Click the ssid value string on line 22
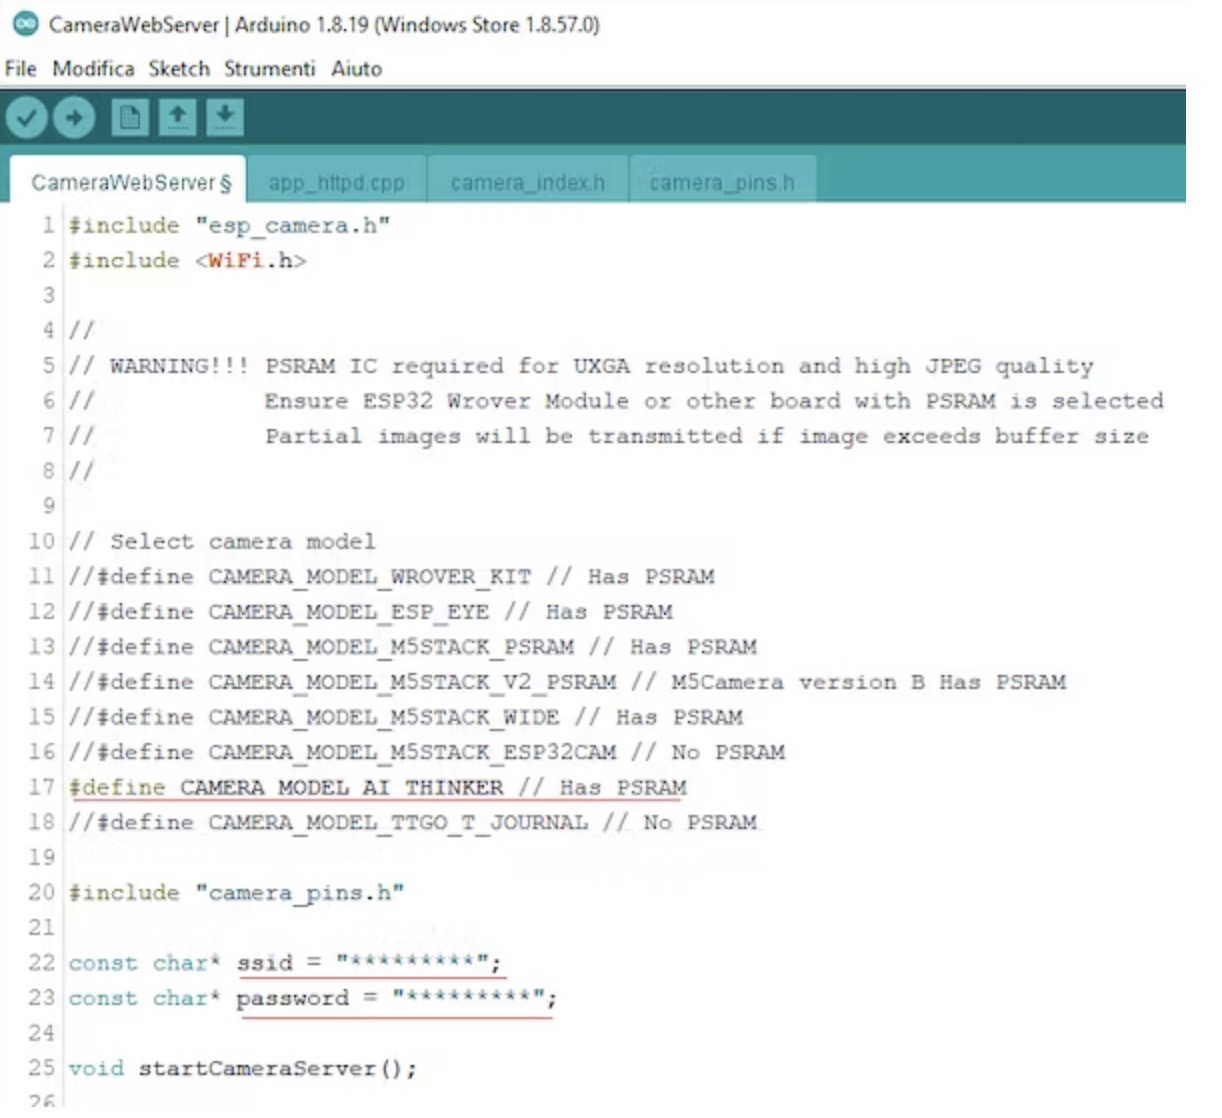Screen dimensions: 1222x1118 coord(417,962)
